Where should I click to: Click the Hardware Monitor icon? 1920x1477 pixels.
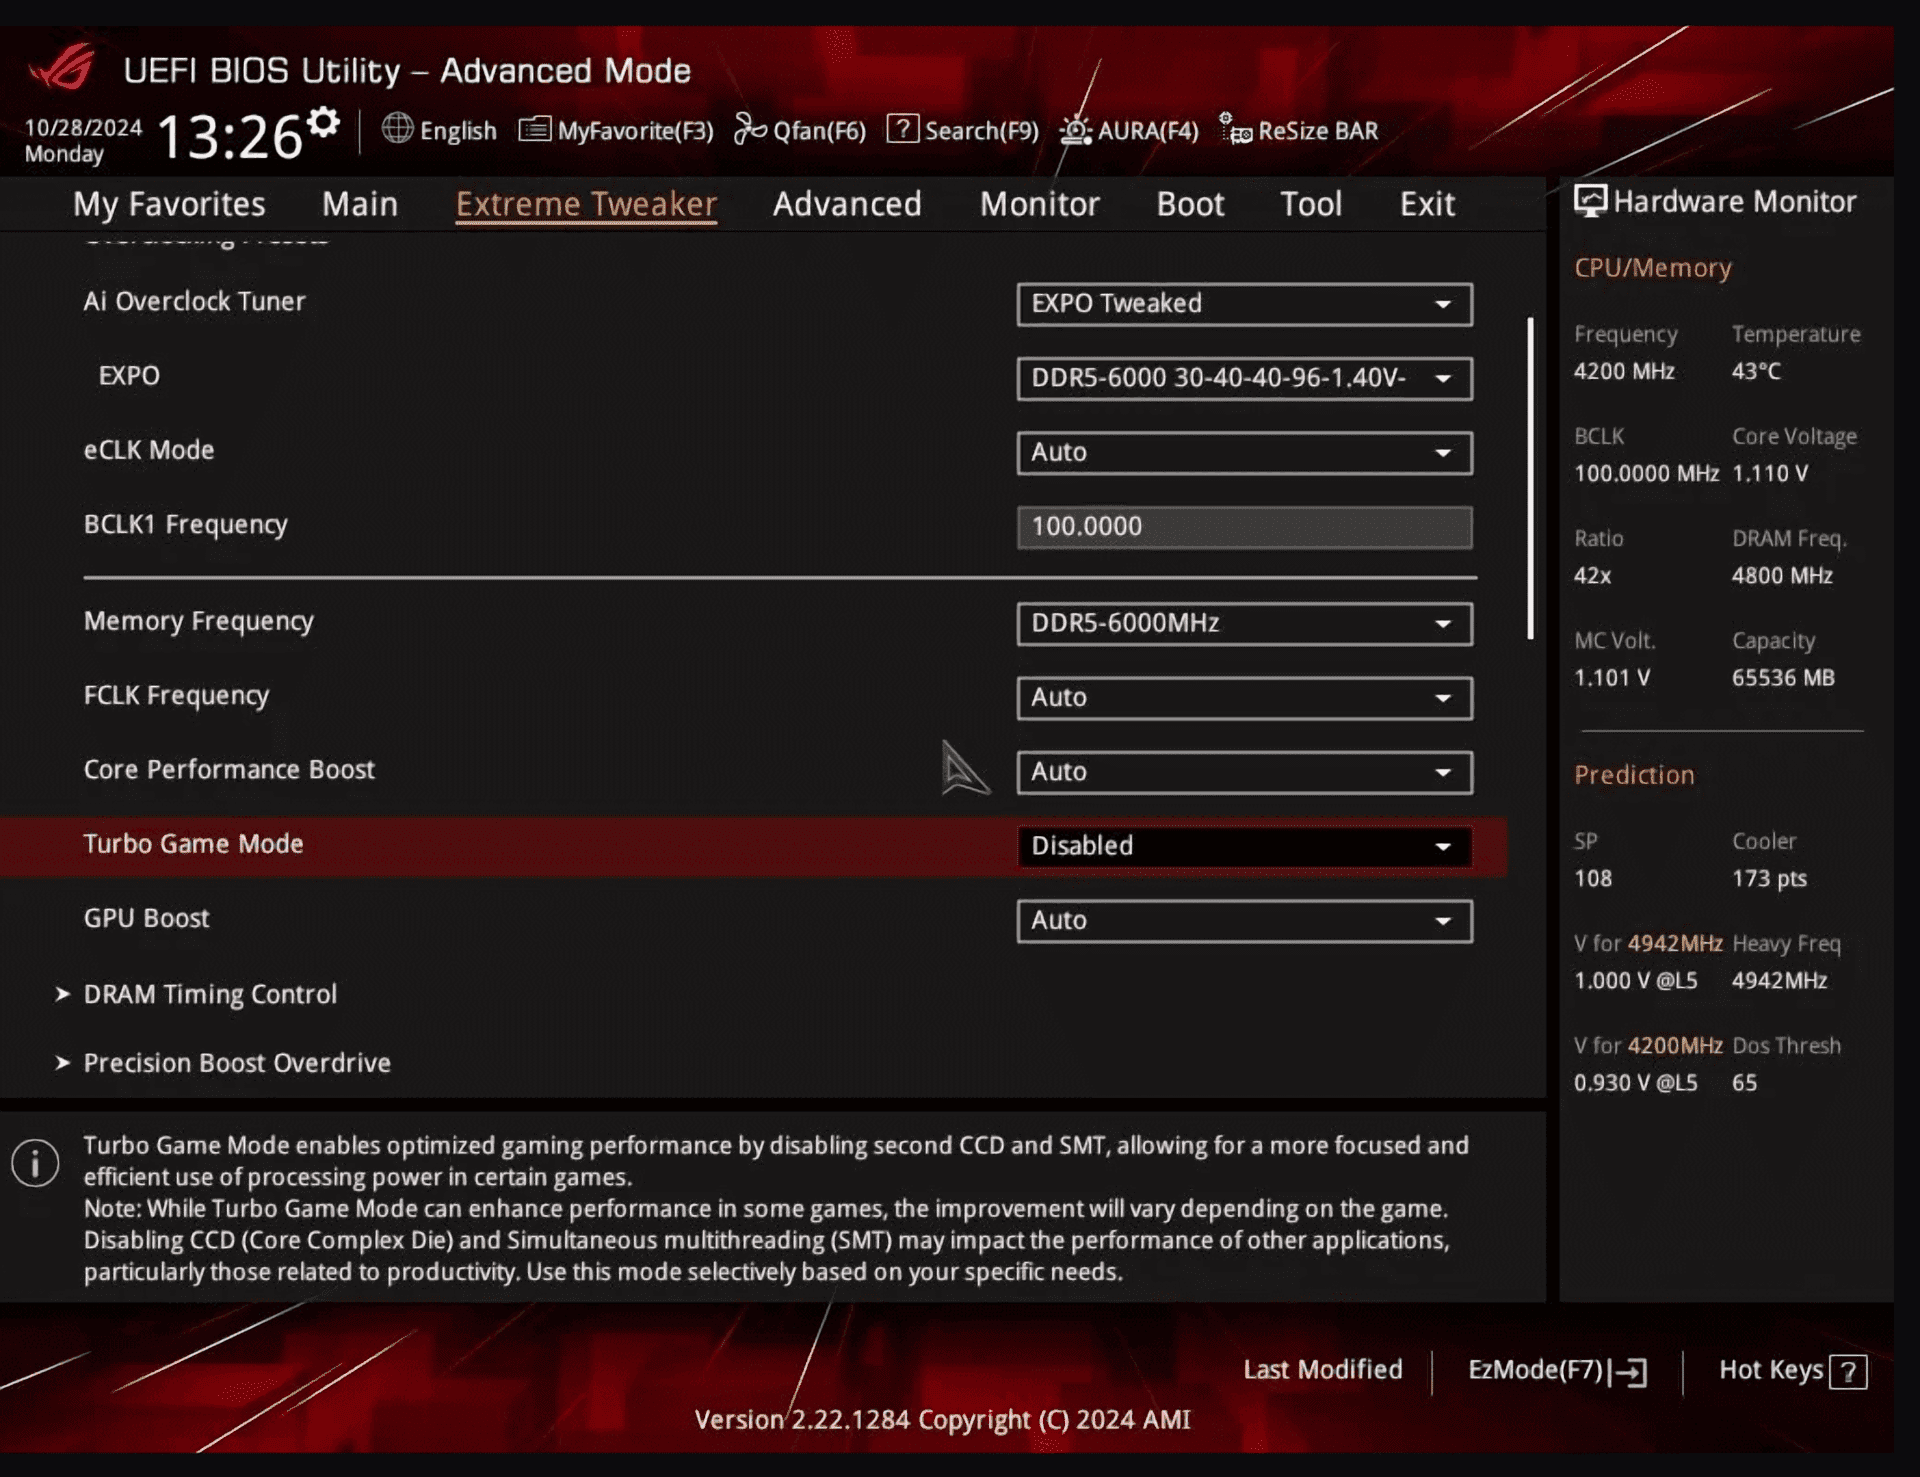coord(1591,200)
